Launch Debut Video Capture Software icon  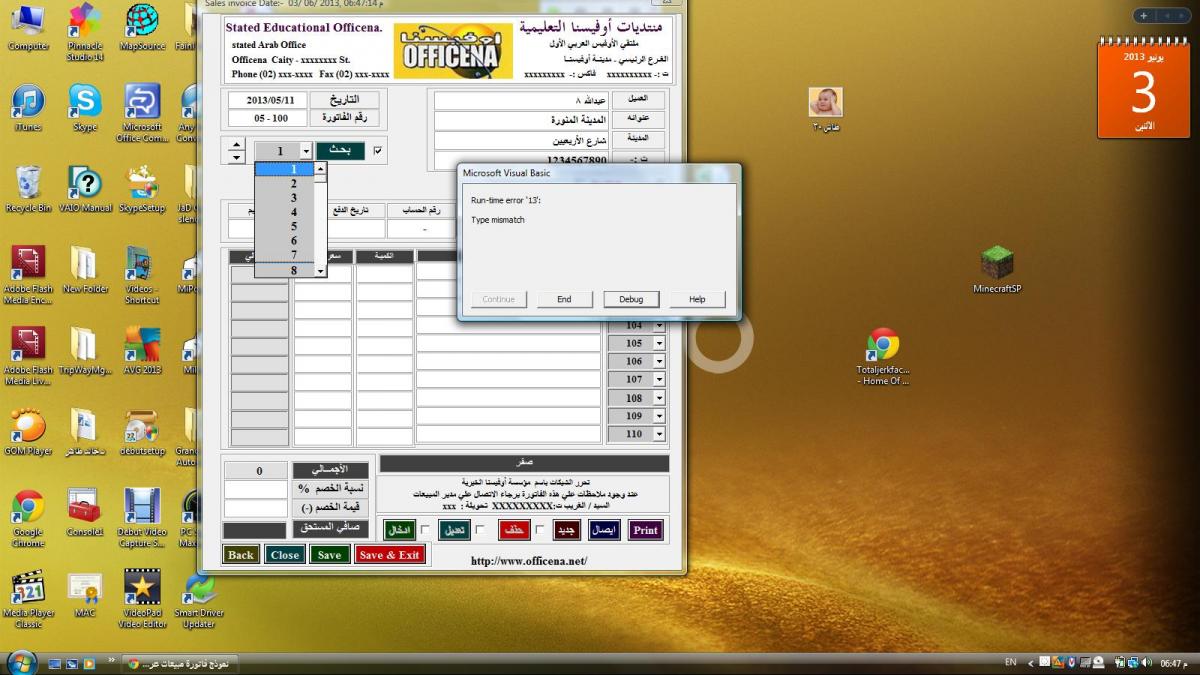142,518
